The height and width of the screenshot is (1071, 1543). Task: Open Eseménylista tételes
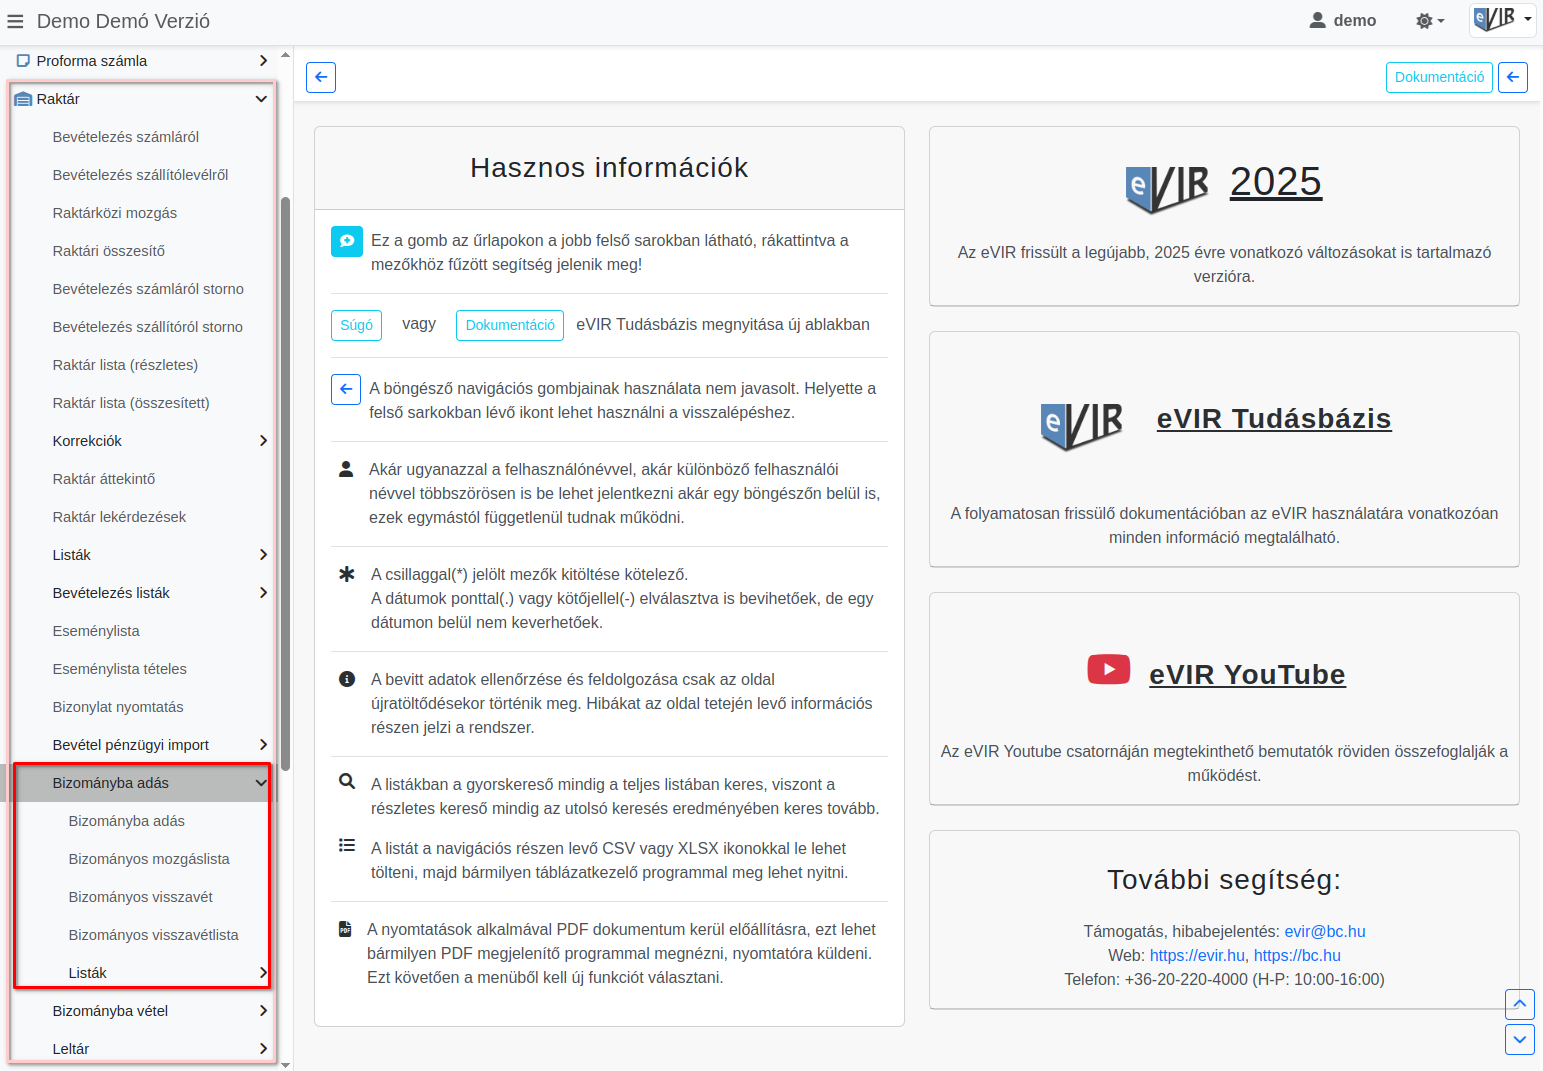pyautogui.click(x=120, y=669)
